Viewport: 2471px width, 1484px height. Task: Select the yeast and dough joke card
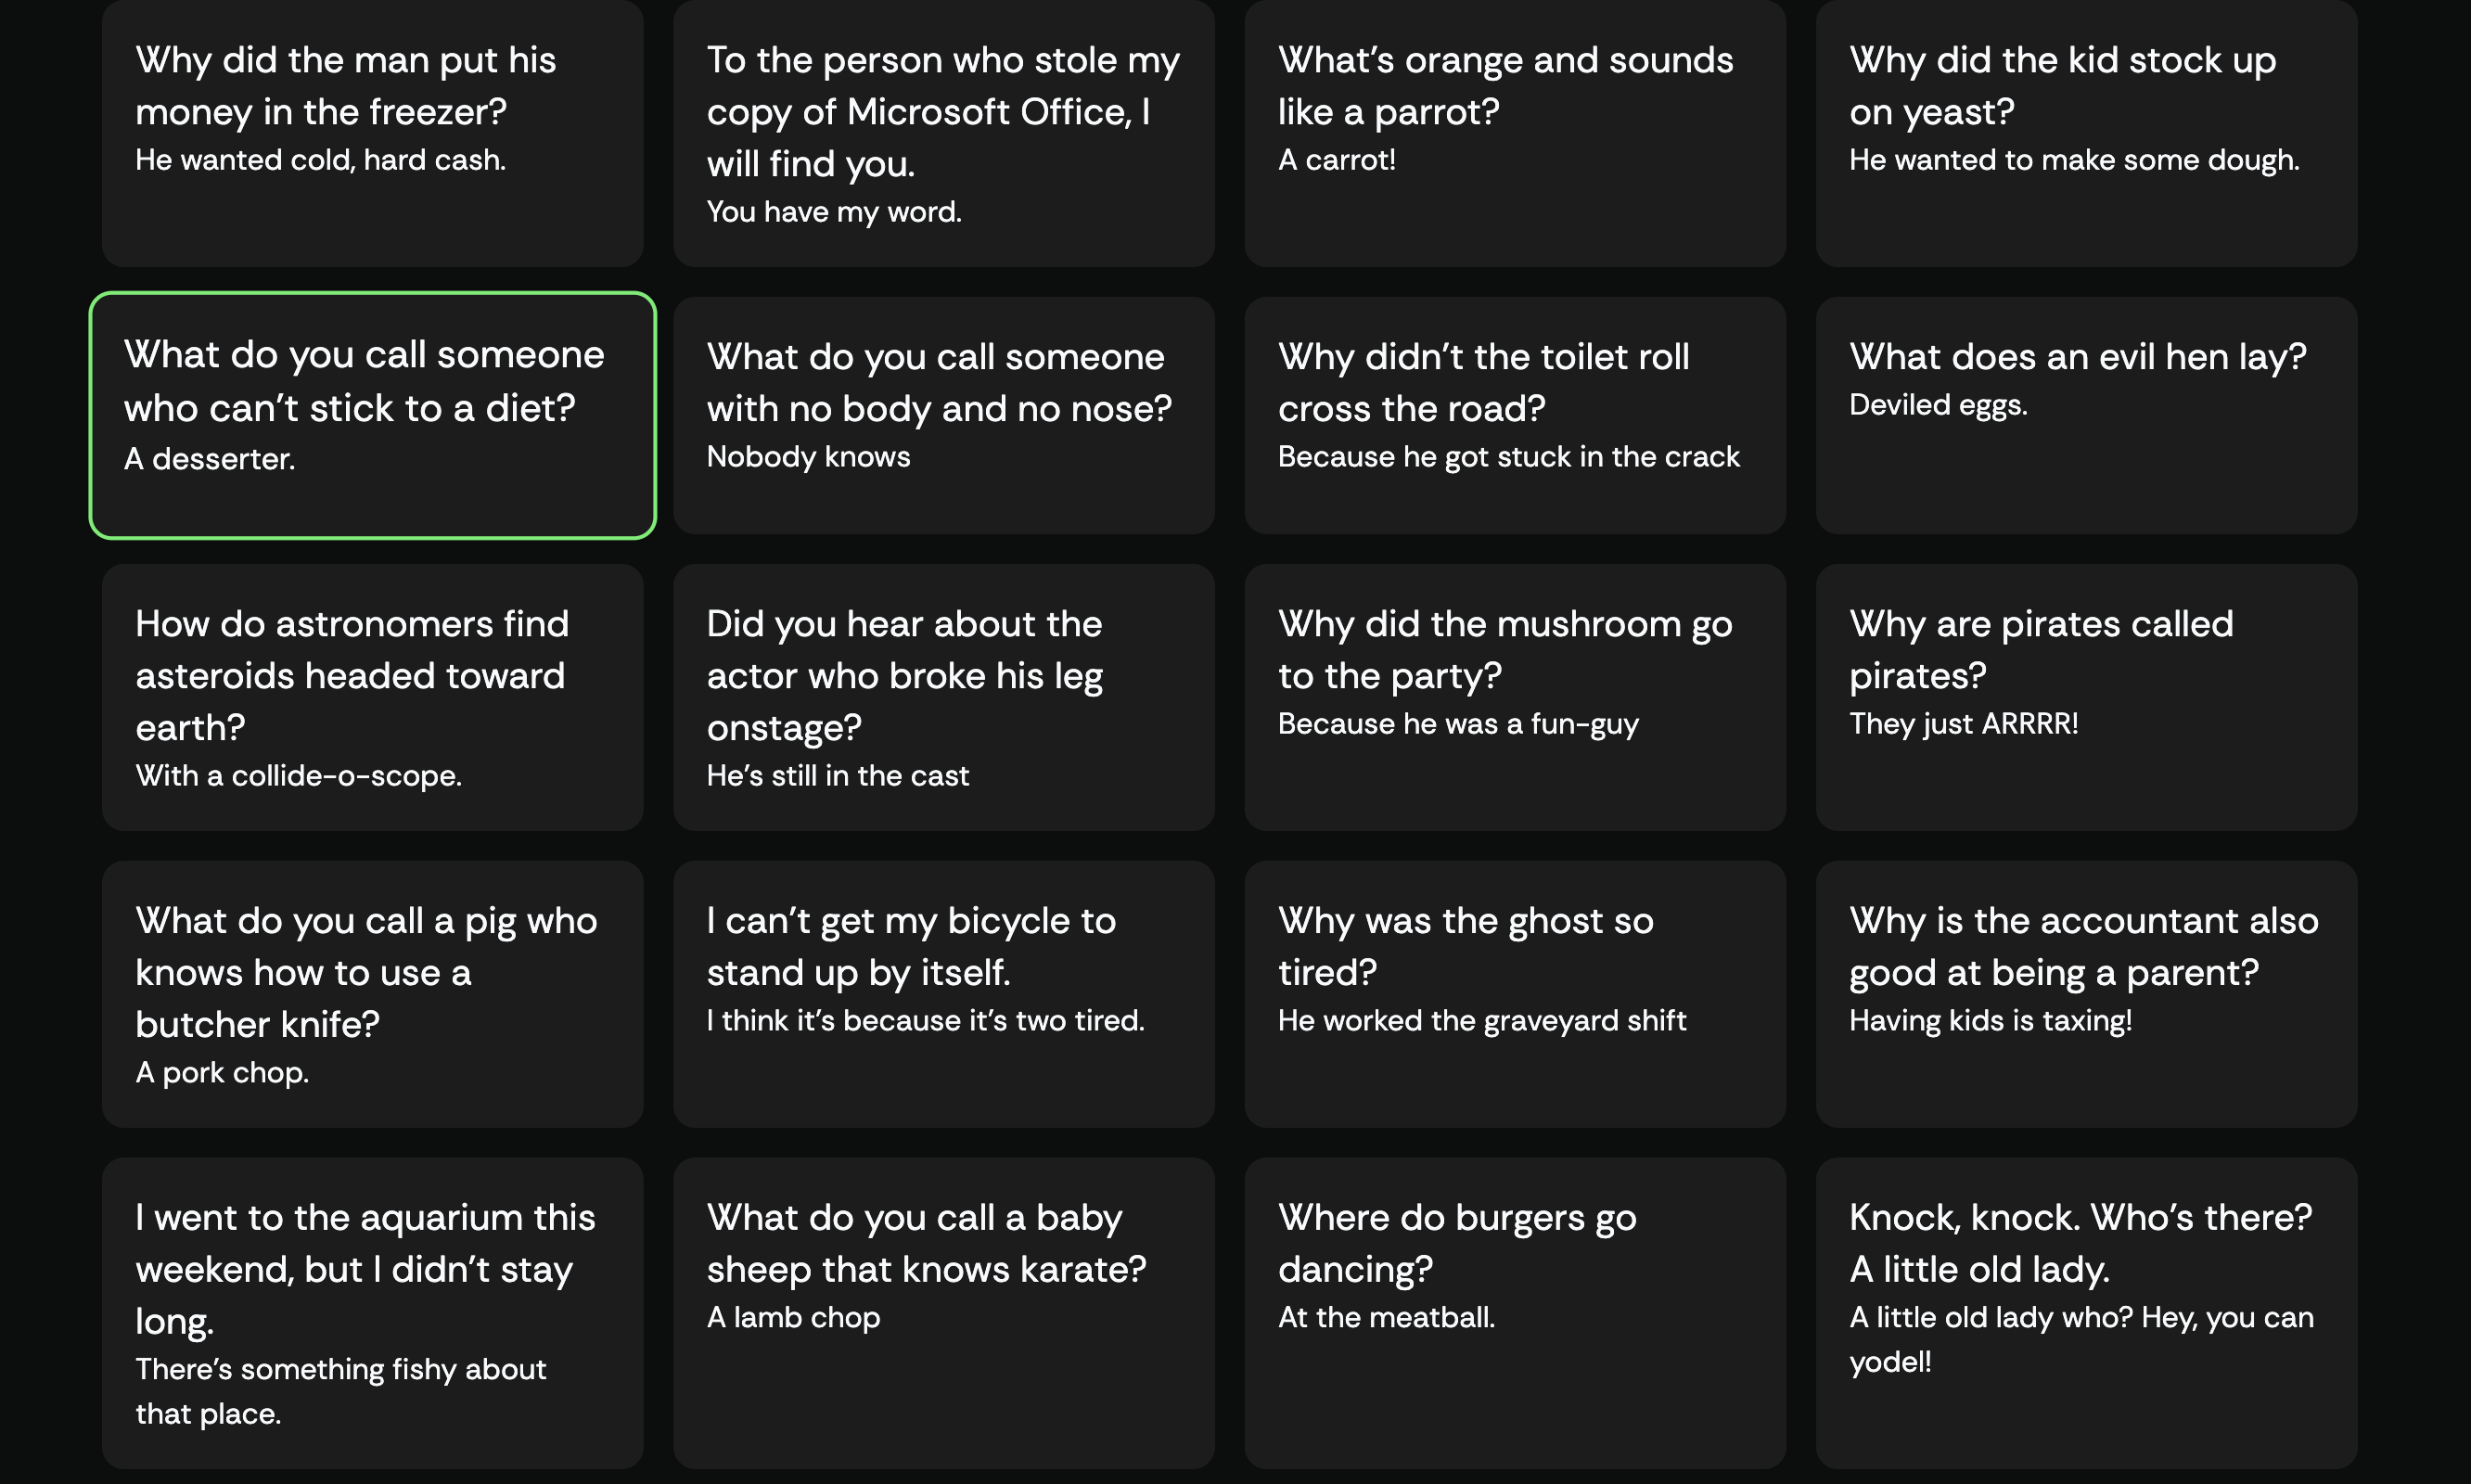tap(2086, 133)
